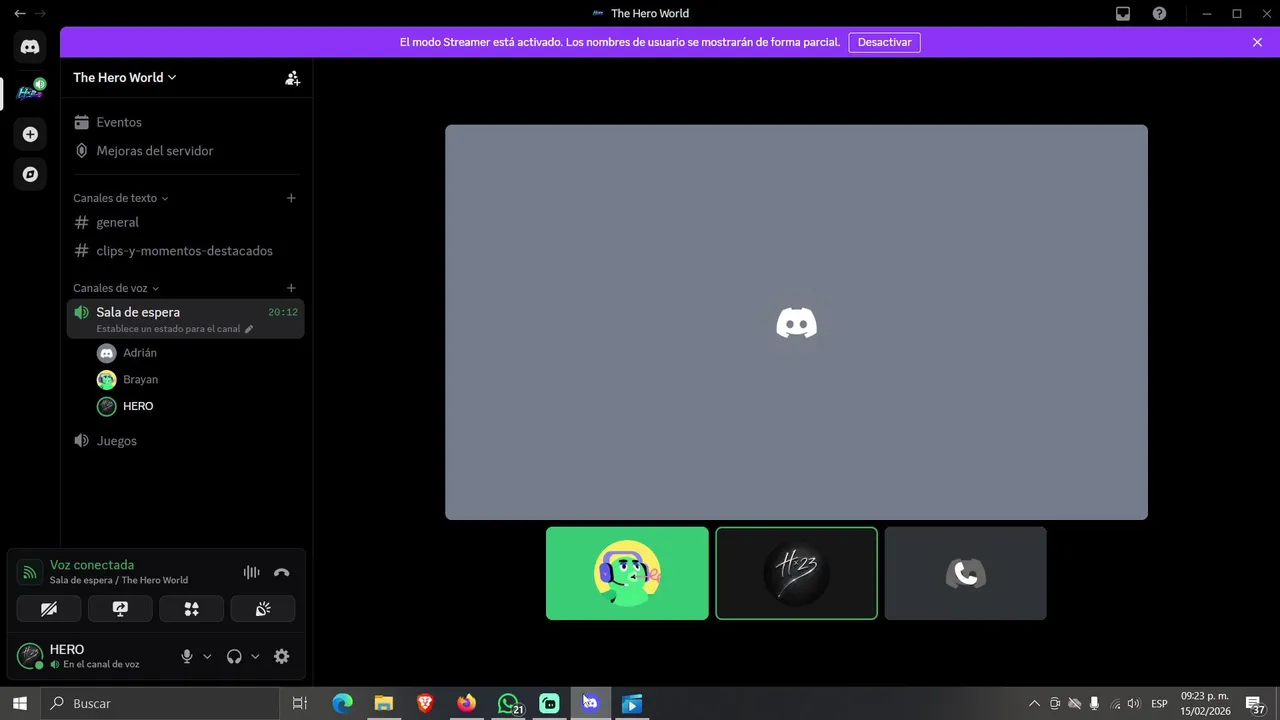The width and height of the screenshot is (1280, 720).
Task: Edit the channel status pencil icon
Action: pyautogui.click(x=249, y=329)
